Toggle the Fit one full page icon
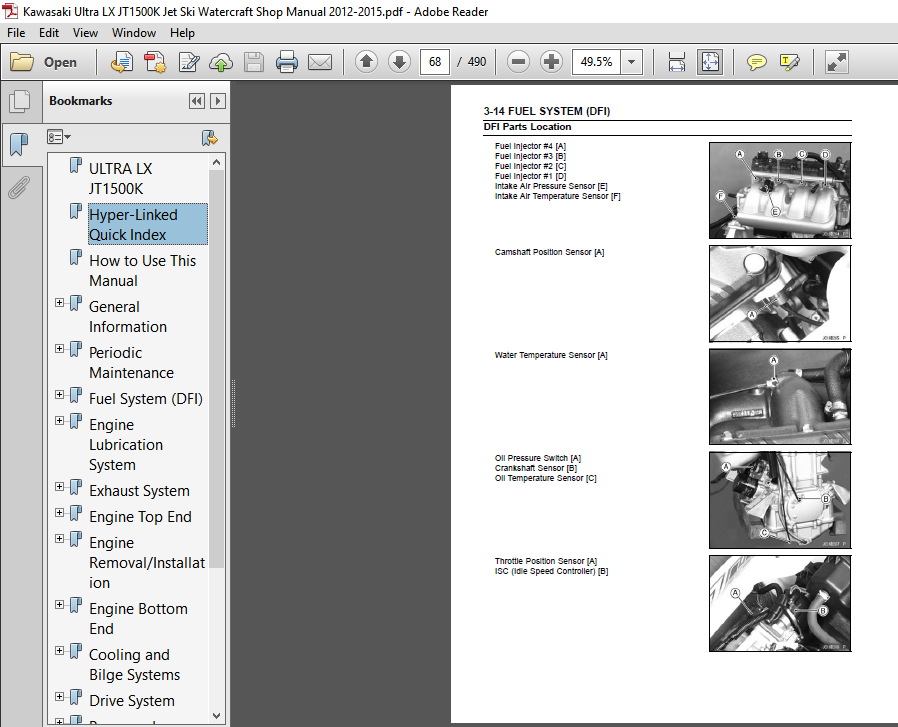 (x=710, y=62)
